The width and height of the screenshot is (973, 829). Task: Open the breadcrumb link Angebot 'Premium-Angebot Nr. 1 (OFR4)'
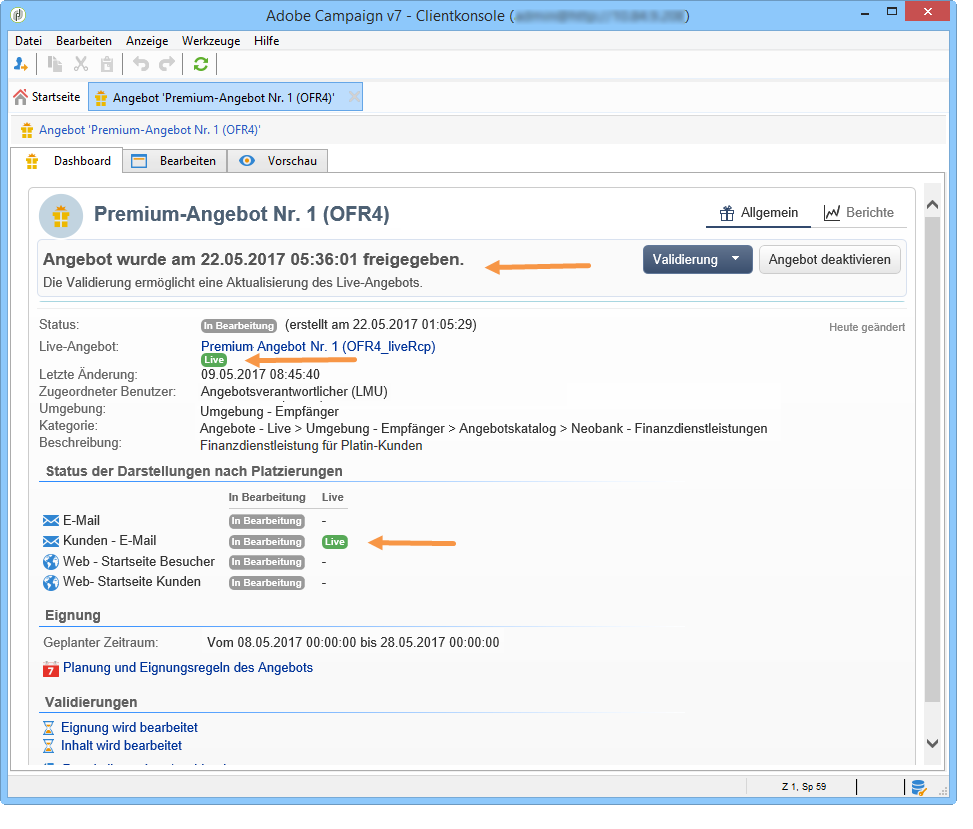click(x=150, y=130)
